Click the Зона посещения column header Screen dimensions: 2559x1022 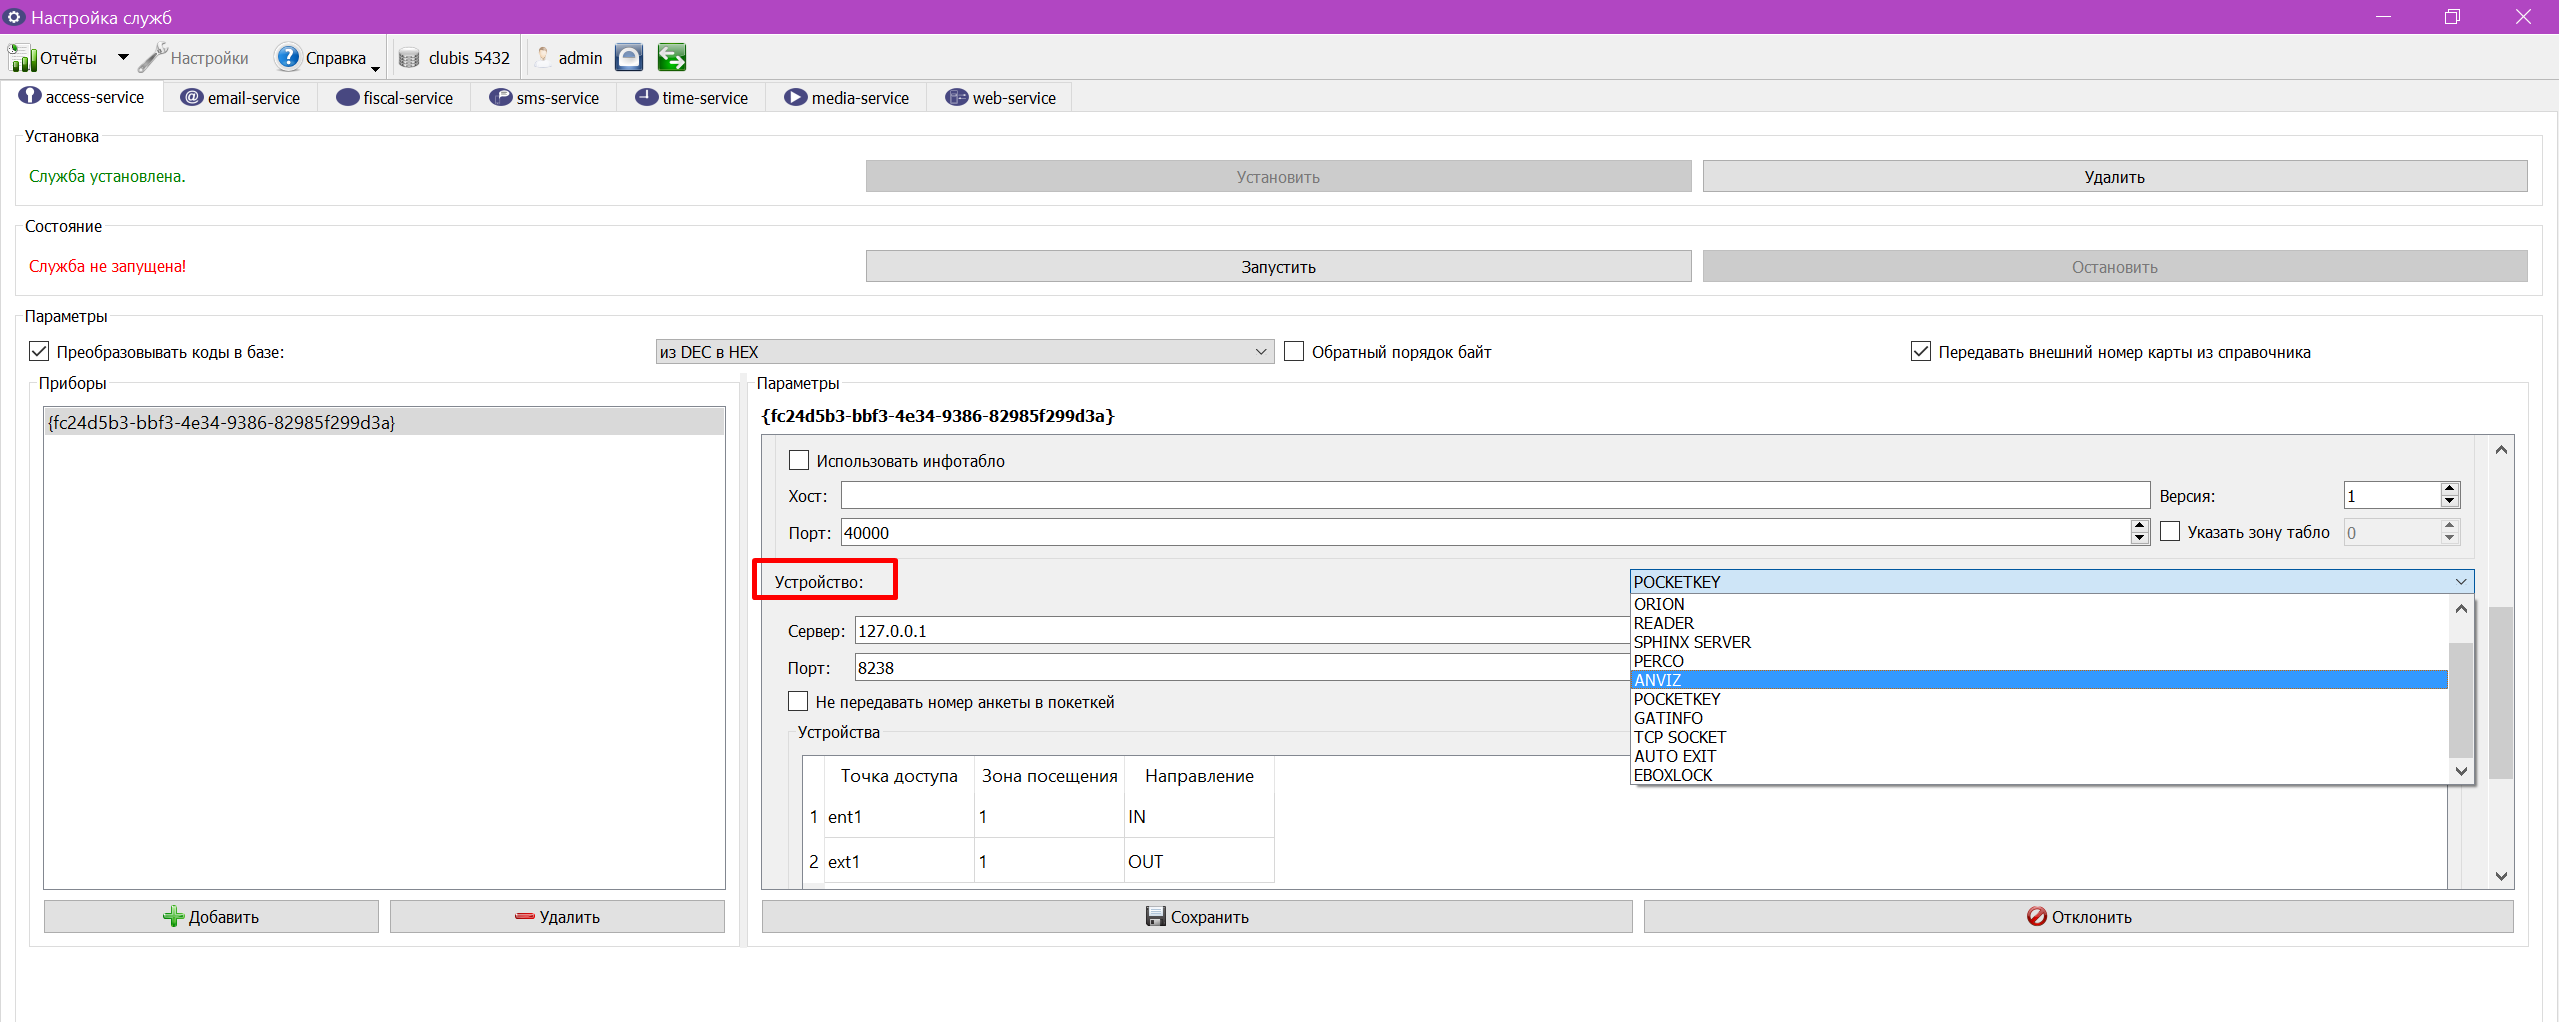tap(1049, 776)
